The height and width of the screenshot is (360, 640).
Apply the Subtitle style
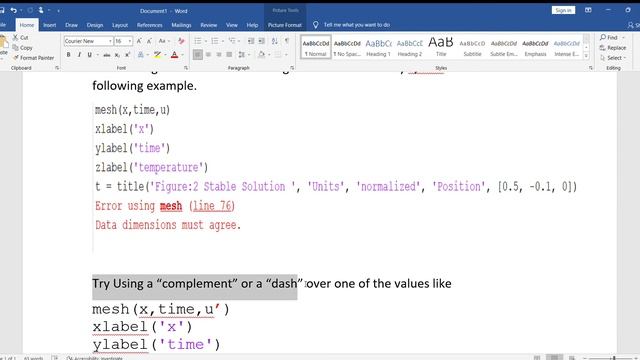[472, 47]
